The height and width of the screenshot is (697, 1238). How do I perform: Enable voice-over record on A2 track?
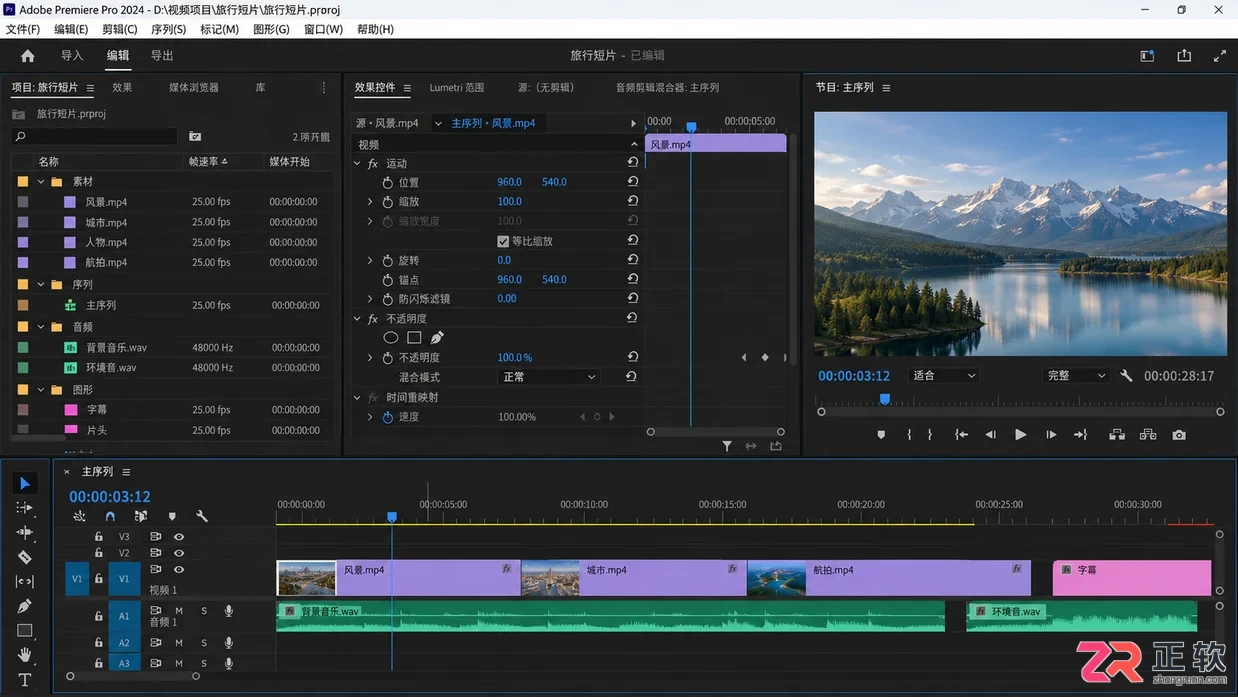pyautogui.click(x=229, y=643)
